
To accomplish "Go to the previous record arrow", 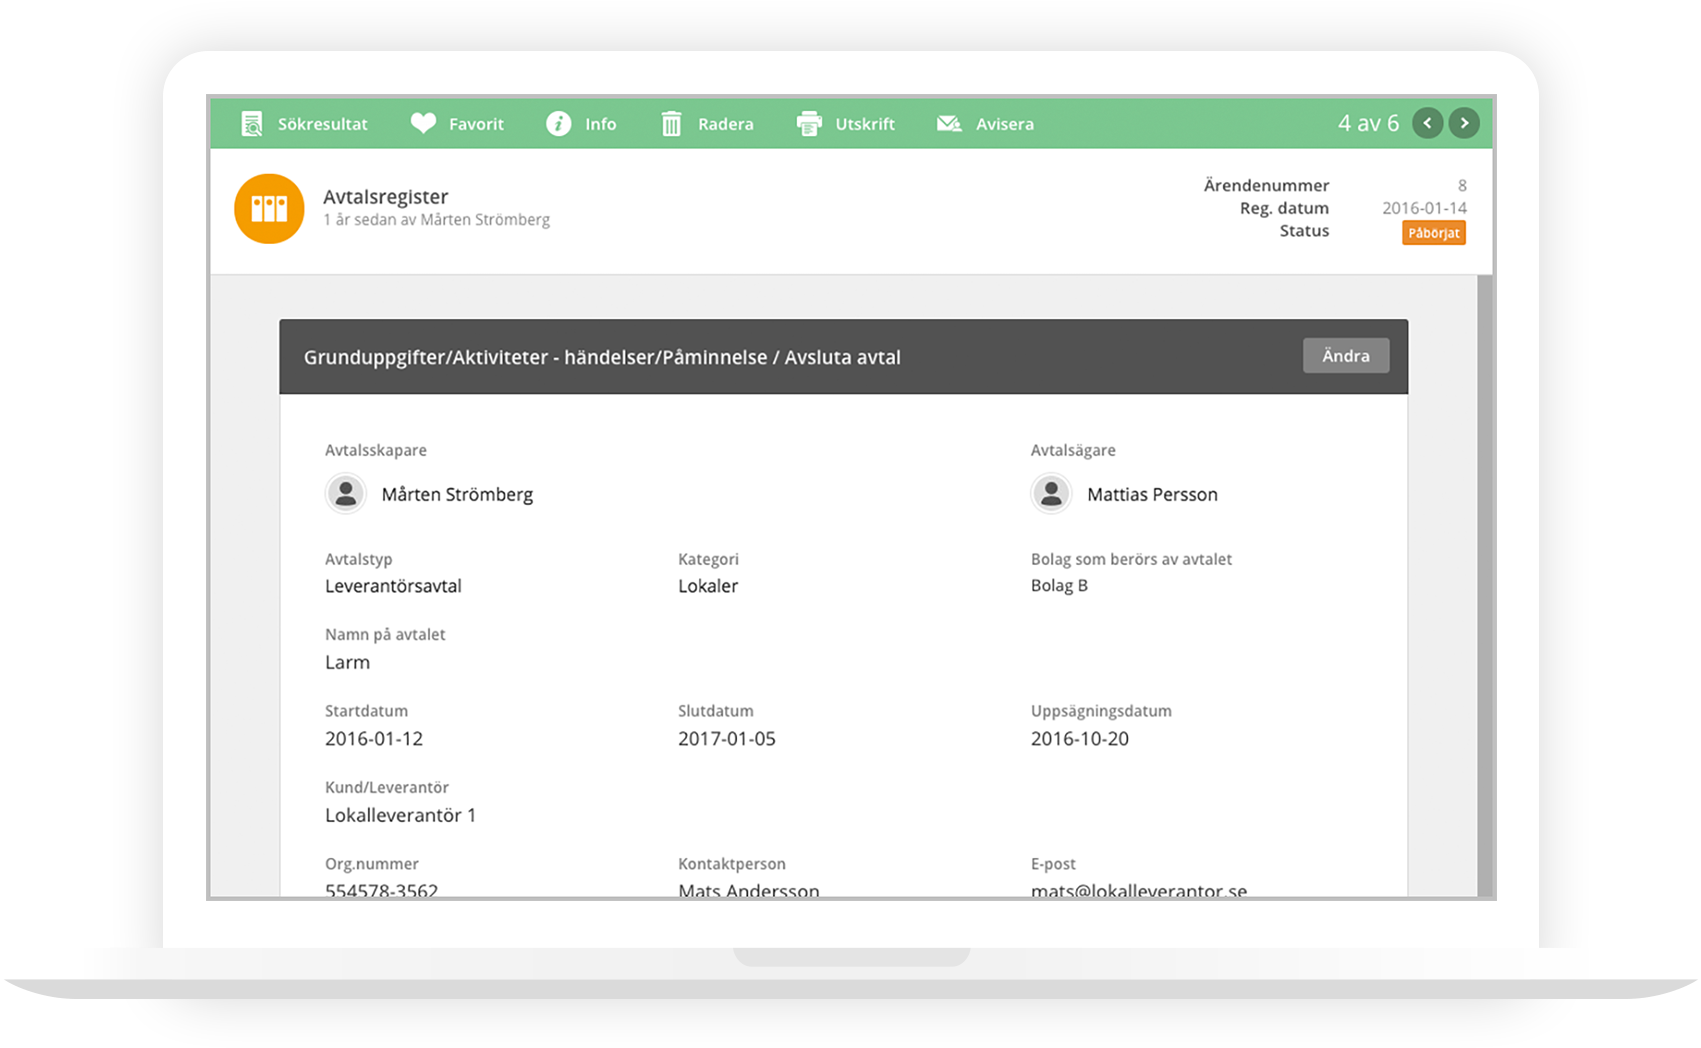I will click(x=1427, y=123).
